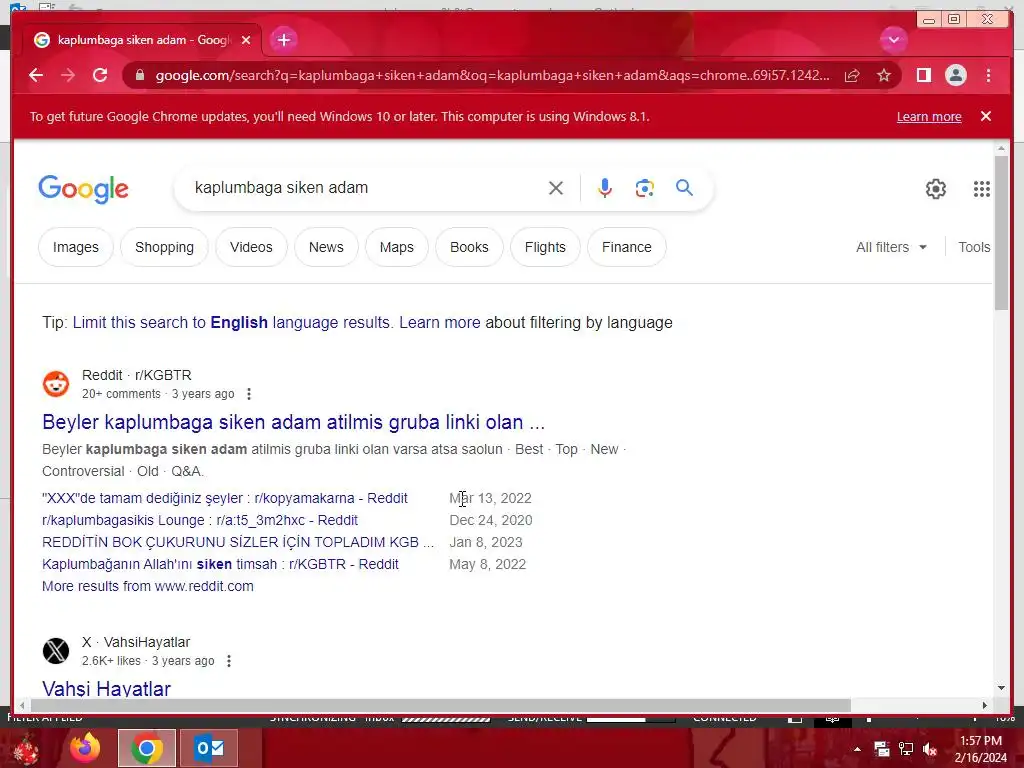Image resolution: width=1024 pixels, height=768 pixels.
Task: Open Google Lens image search icon
Action: point(645,188)
